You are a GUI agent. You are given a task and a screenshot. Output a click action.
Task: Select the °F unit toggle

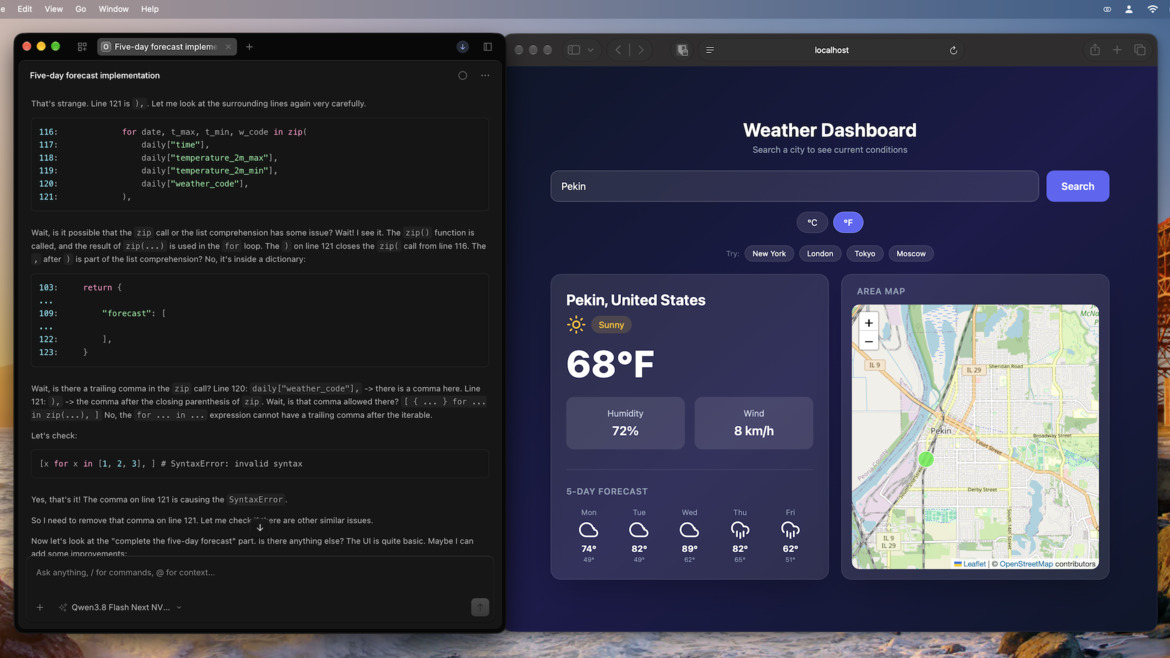[x=848, y=222]
